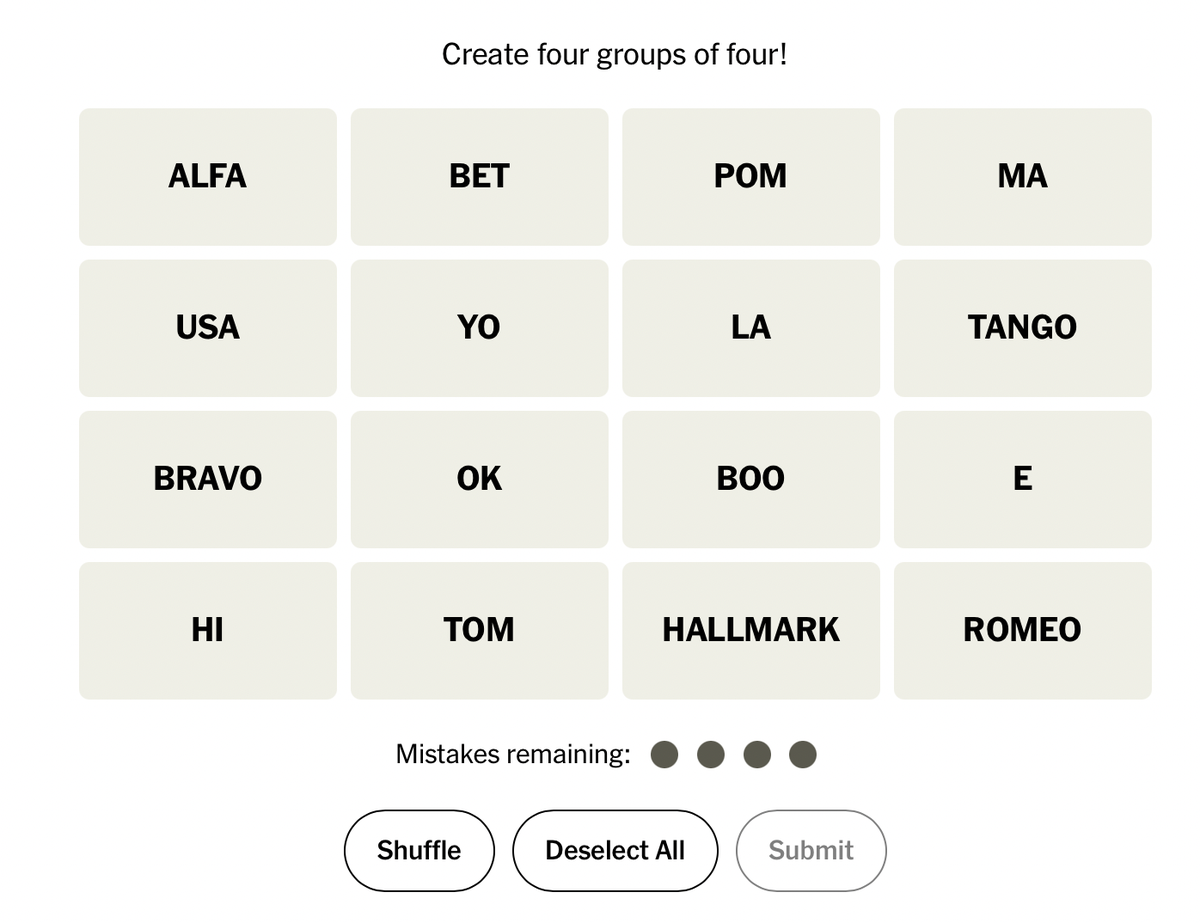Click the YO tile
This screenshot has height=923, width=1200.
[x=479, y=328]
